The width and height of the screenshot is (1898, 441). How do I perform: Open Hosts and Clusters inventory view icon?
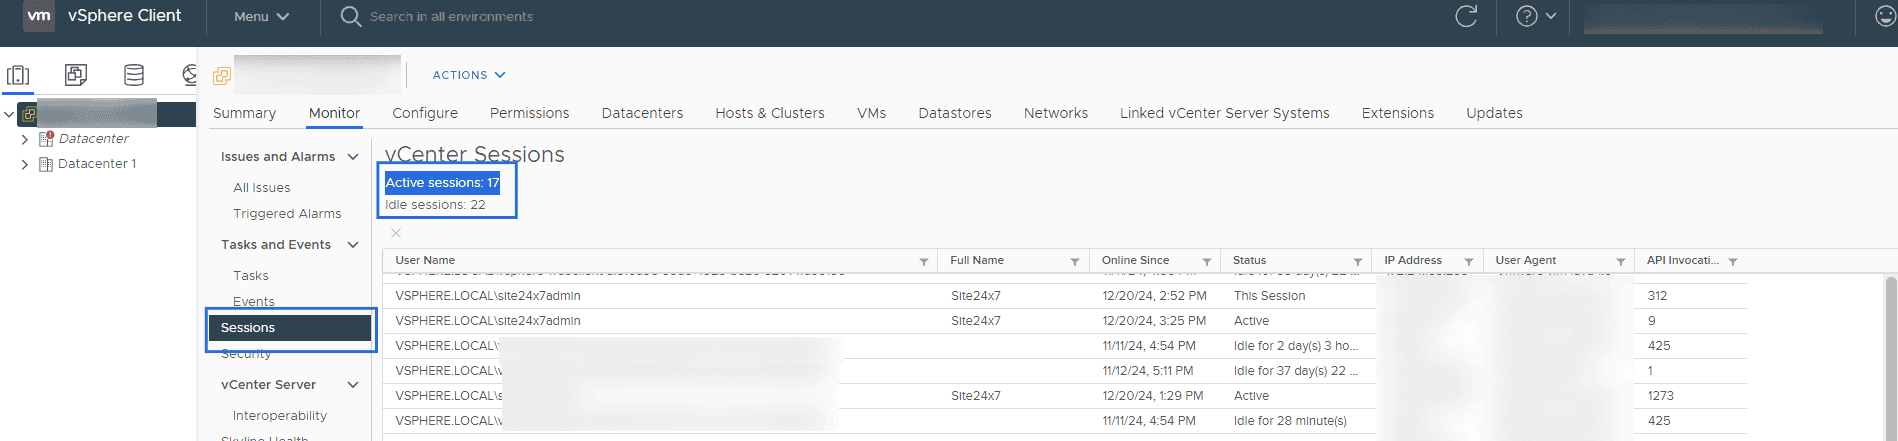pyautogui.click(x=18, y=75)
